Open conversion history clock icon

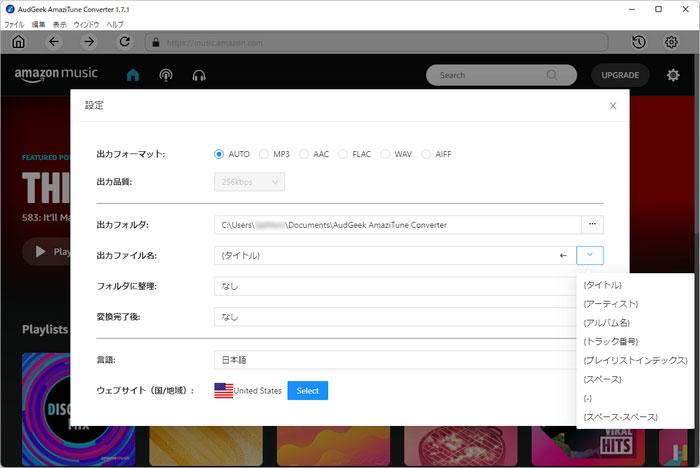pos(639,42)
